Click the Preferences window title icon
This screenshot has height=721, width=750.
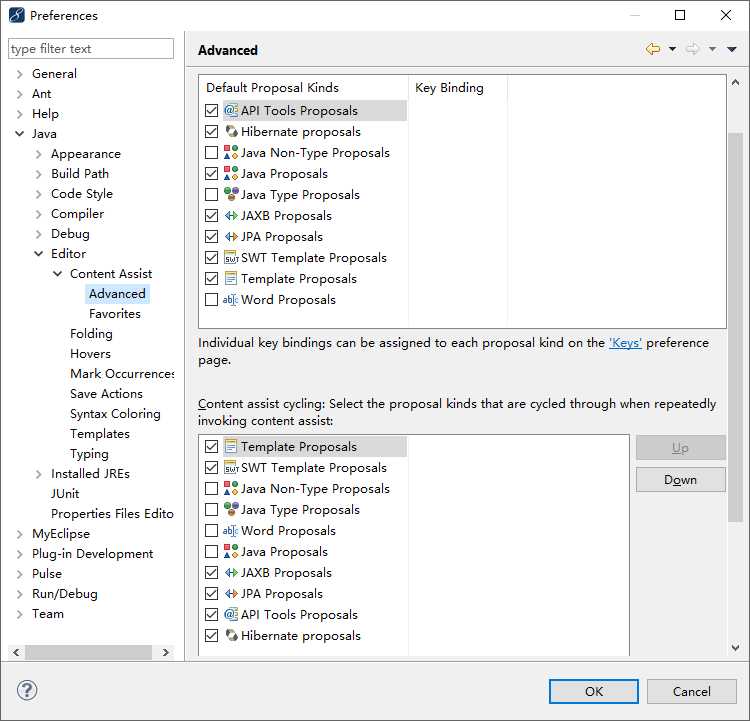(x=16, y=15)
